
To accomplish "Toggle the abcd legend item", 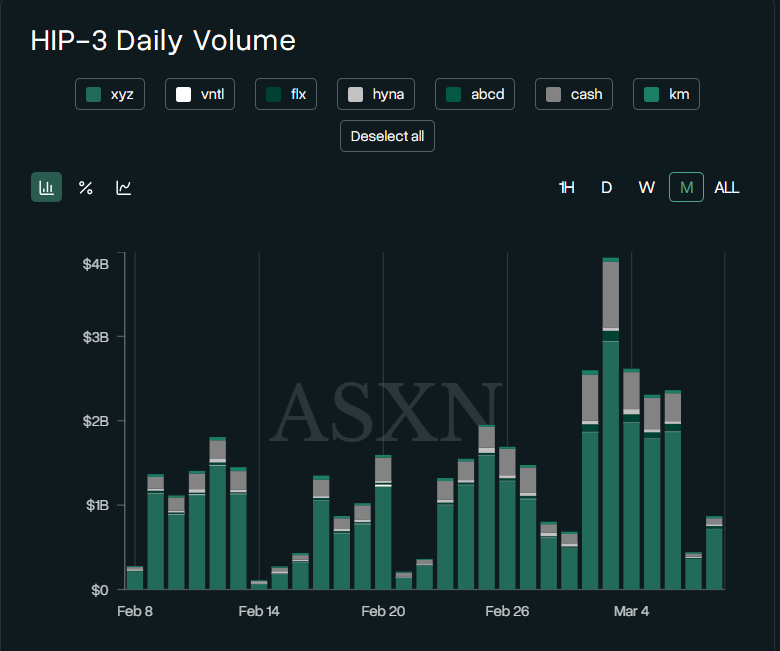I will (475, 95).
